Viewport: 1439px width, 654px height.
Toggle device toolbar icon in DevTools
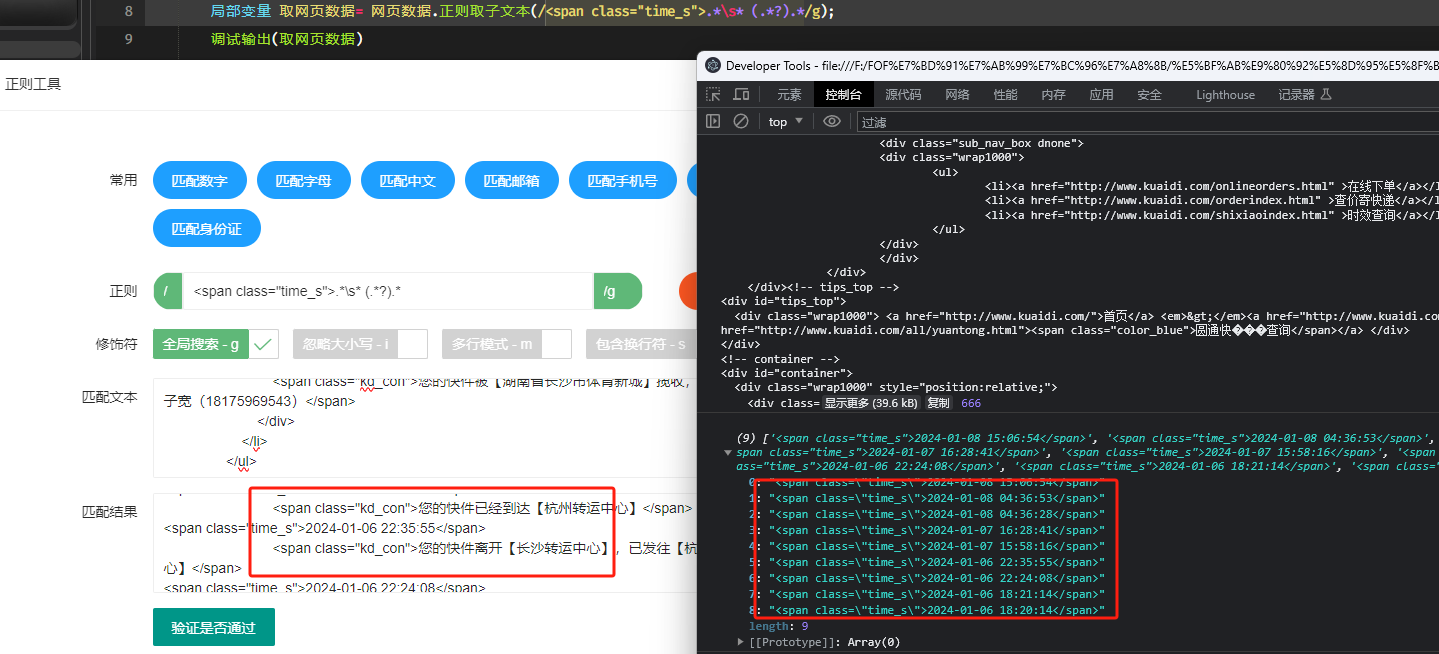(741, 94)
